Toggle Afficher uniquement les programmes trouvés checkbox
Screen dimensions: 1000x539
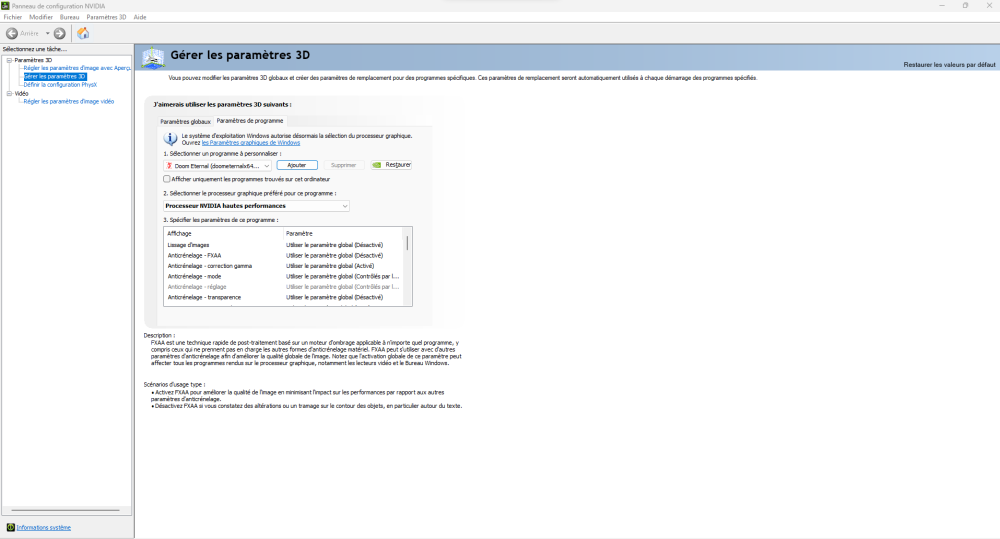167,179
